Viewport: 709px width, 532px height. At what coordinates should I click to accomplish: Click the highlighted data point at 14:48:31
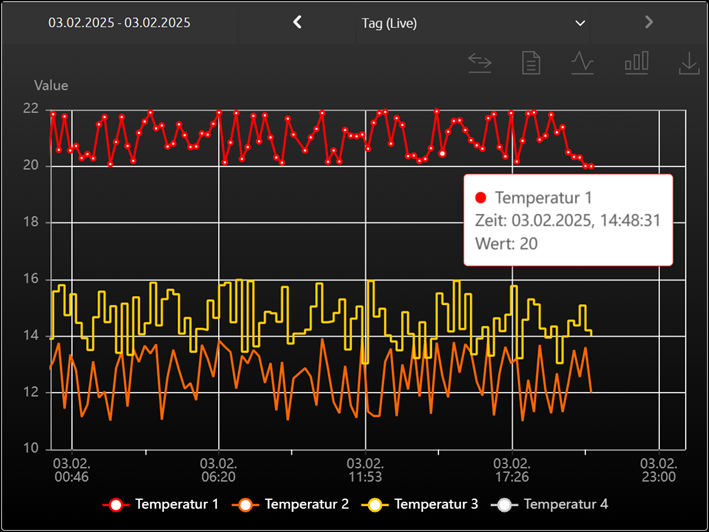pyautogui.click(x=442, y=154)
